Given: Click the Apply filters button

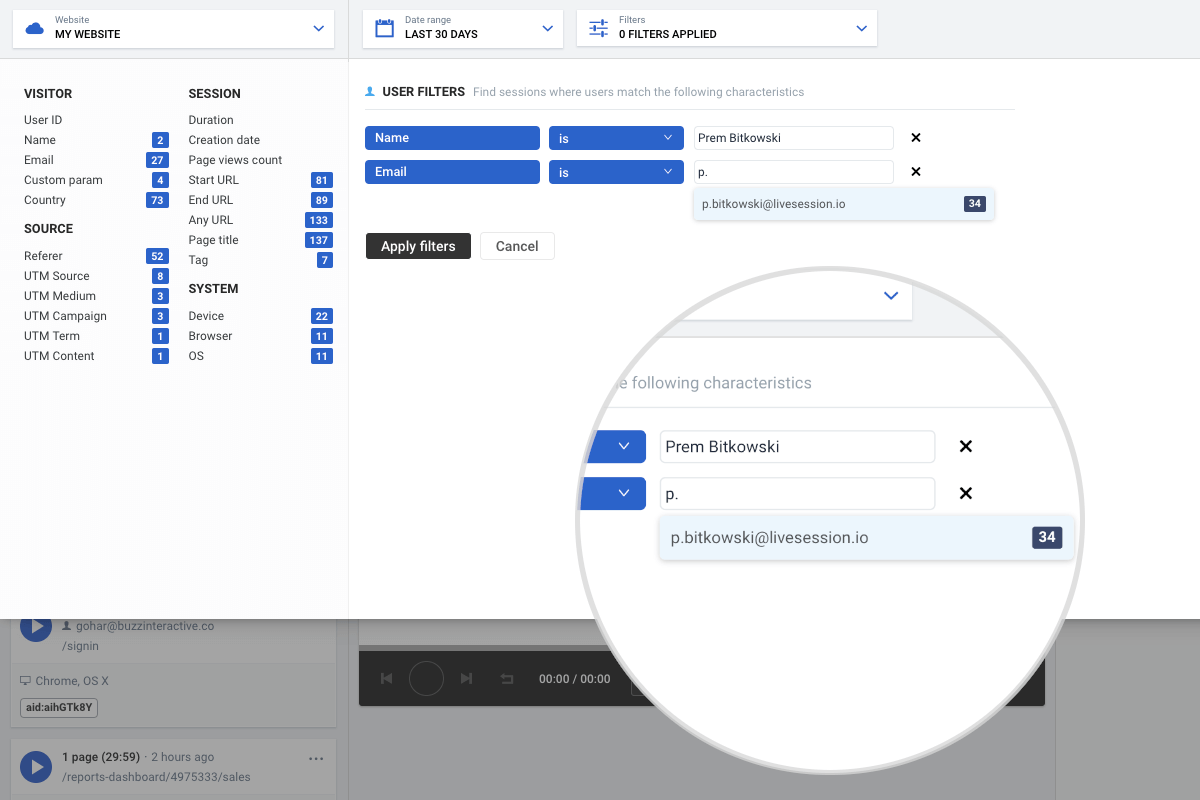Looking at the screenshot, I should (x=418, y=246).
